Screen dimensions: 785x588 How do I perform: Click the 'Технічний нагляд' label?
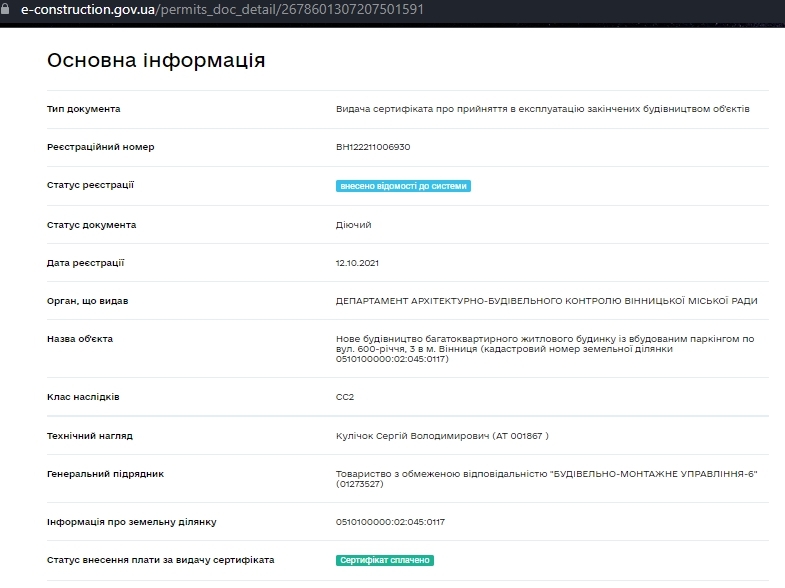point(90,436)
